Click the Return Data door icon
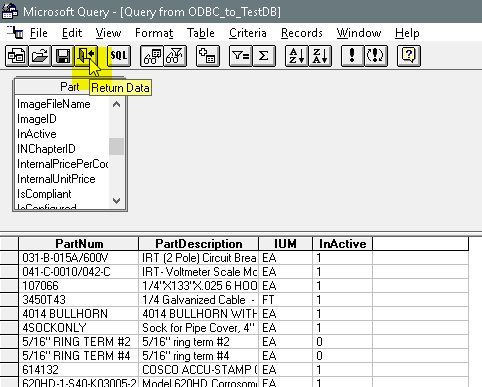This screenshot has width=482, height=387. pos(86,56)
